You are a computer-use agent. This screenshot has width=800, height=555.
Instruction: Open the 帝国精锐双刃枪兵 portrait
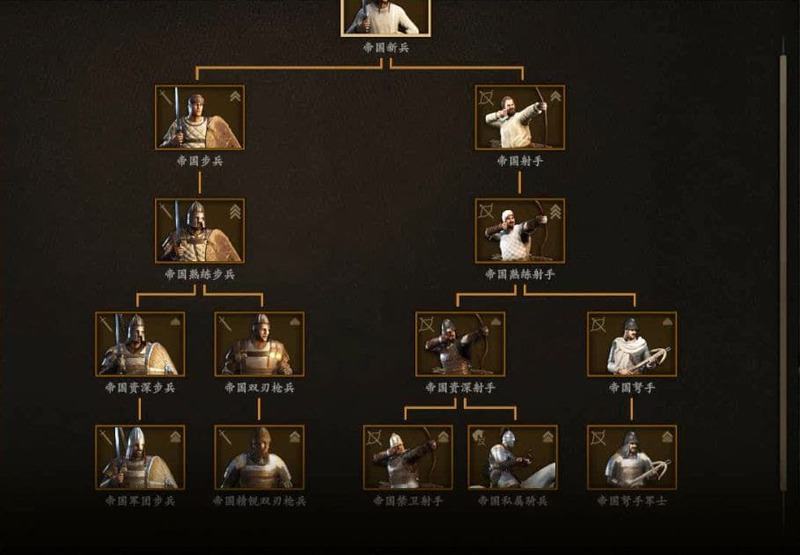pos(259,458)
